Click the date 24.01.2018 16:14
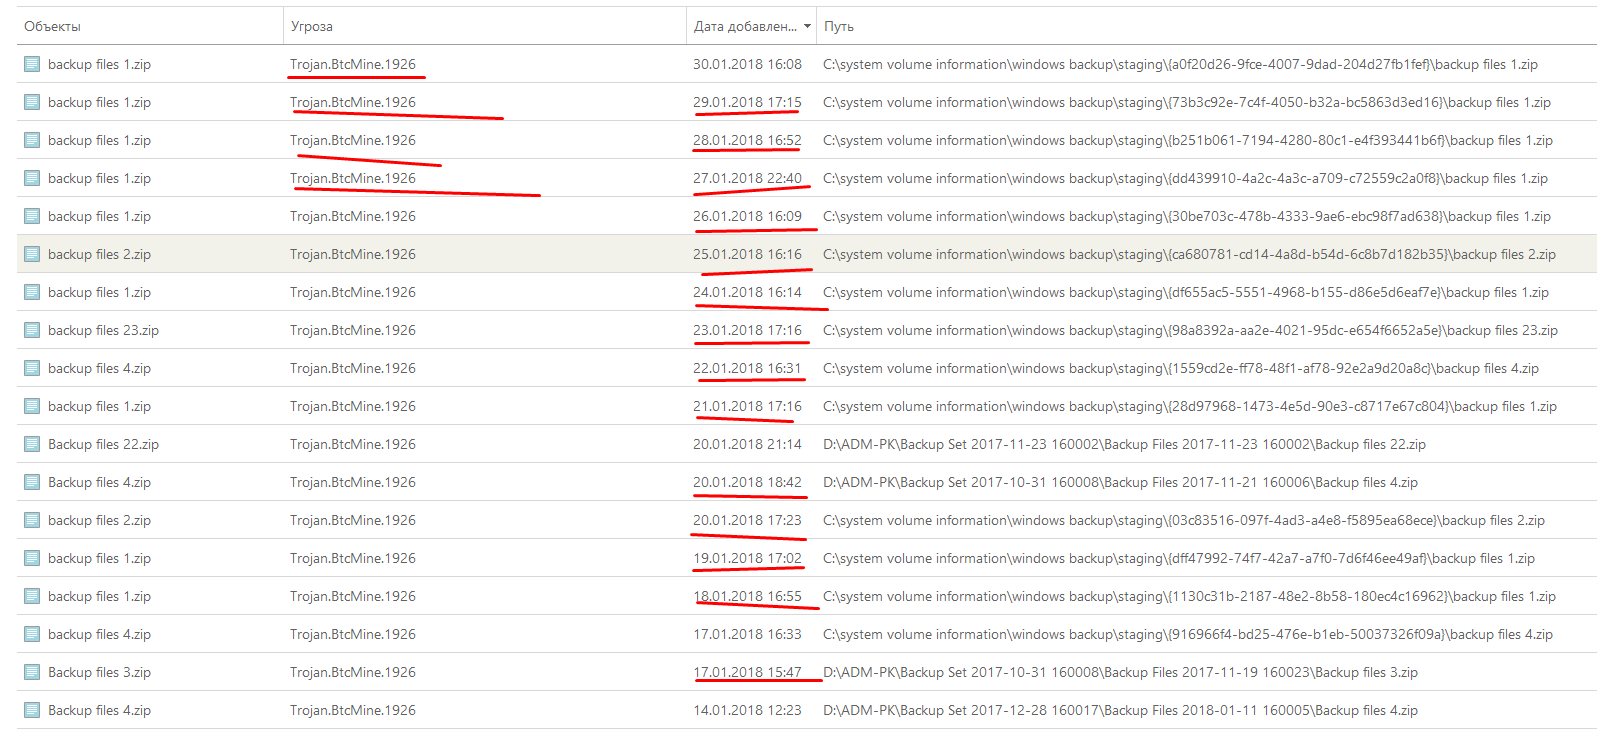Viewport: 1615px width, 730px height. point(747,292)
